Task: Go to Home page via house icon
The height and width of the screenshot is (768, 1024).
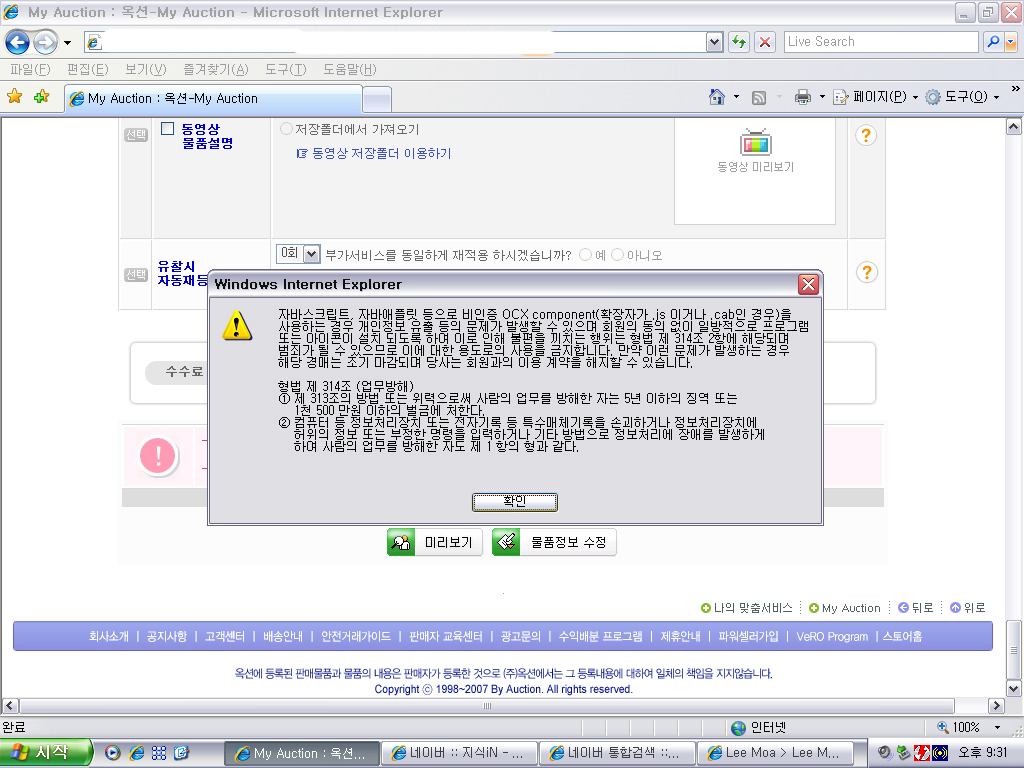Action: click(x=716, y=97)
